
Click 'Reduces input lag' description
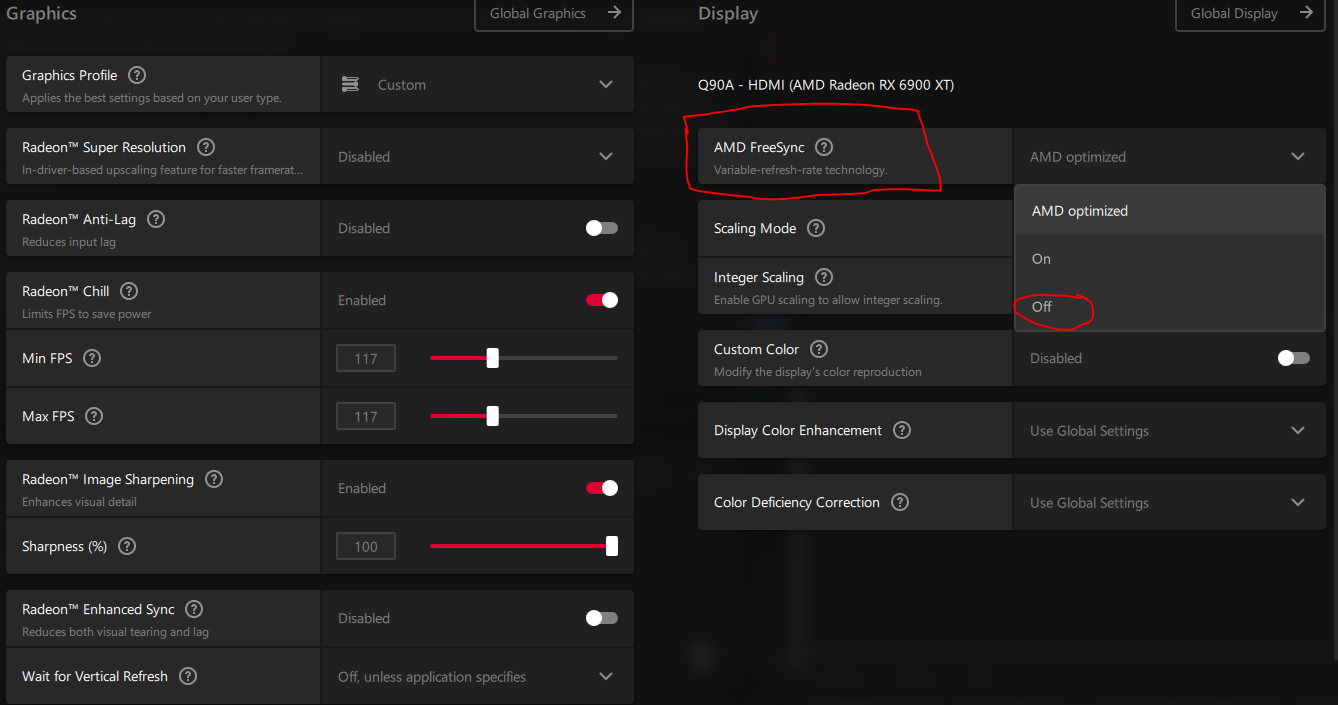[69, 242]
